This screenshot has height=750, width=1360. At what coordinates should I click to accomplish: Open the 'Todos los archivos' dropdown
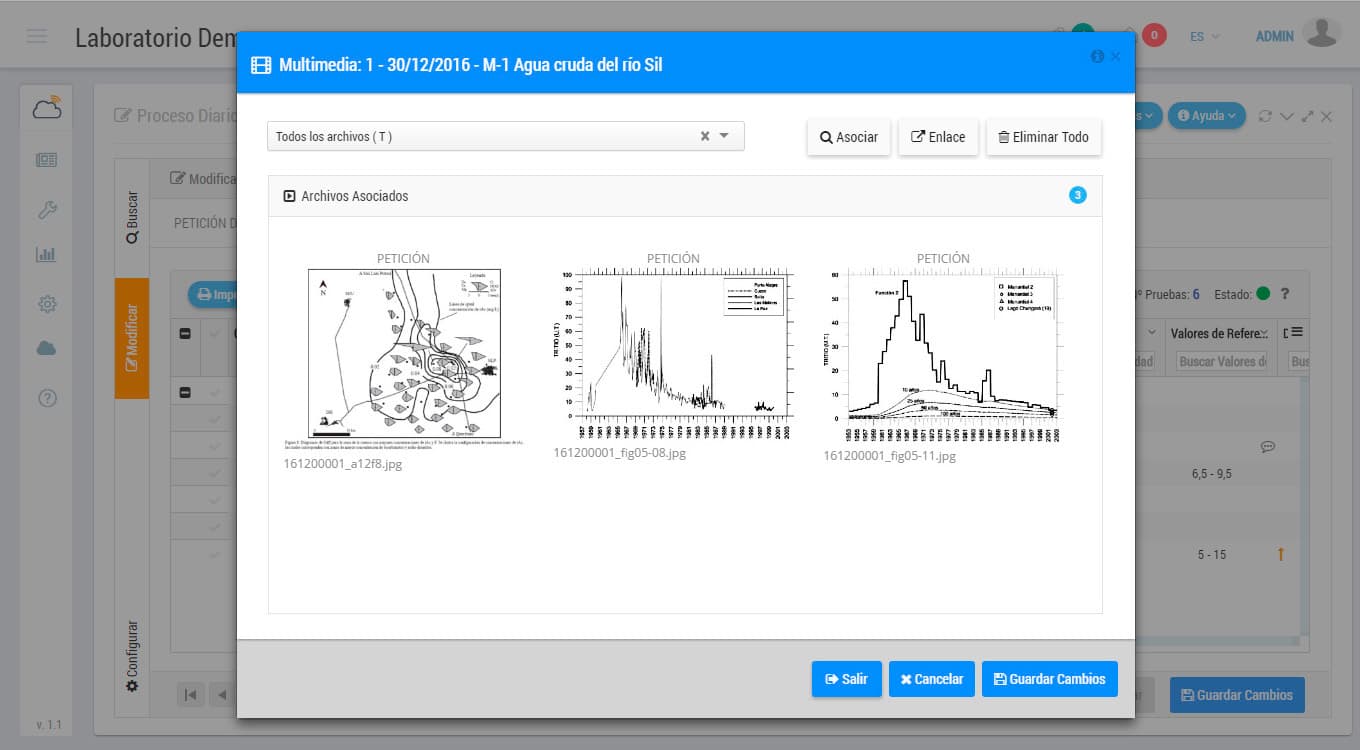click(725, 137)
